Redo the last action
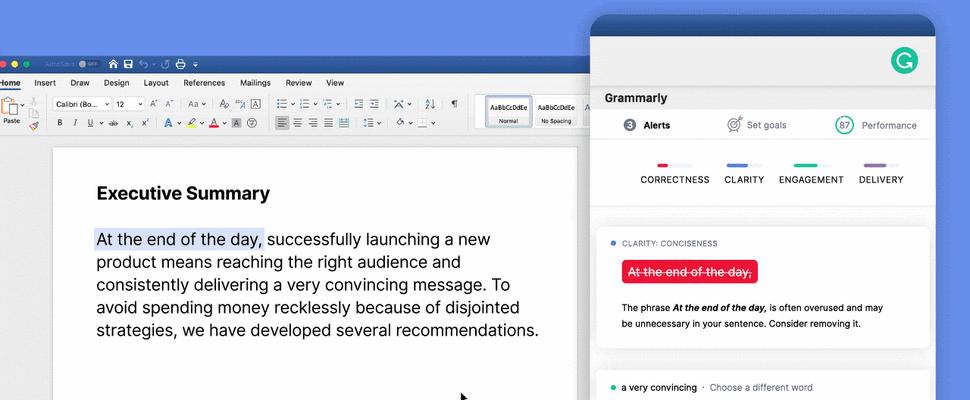Image resolution: width=970 pixels, height=400 pixels. pyautogui.click(x=165, y=64)
